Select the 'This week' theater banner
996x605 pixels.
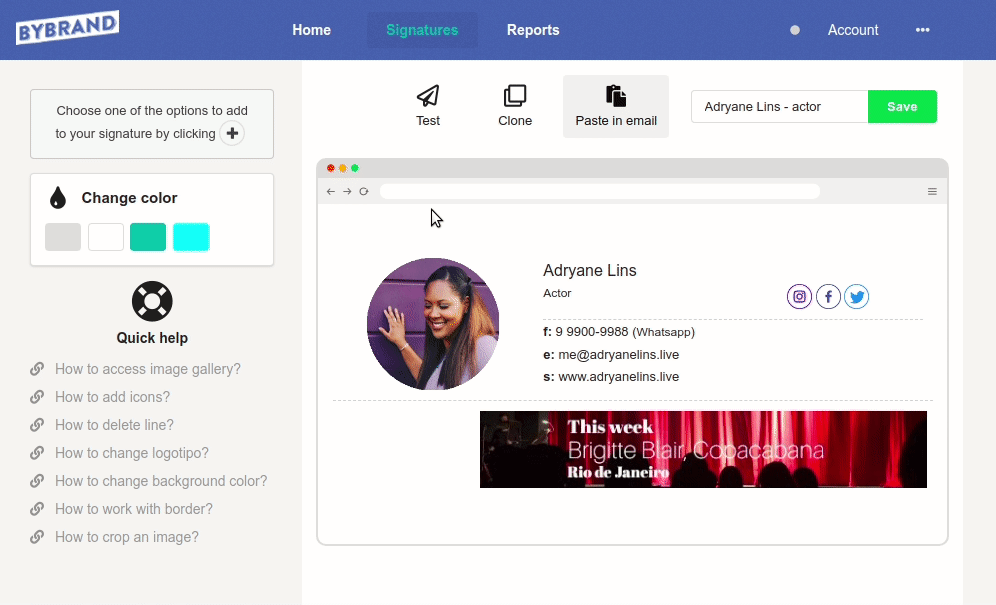(x=703, y=449)
